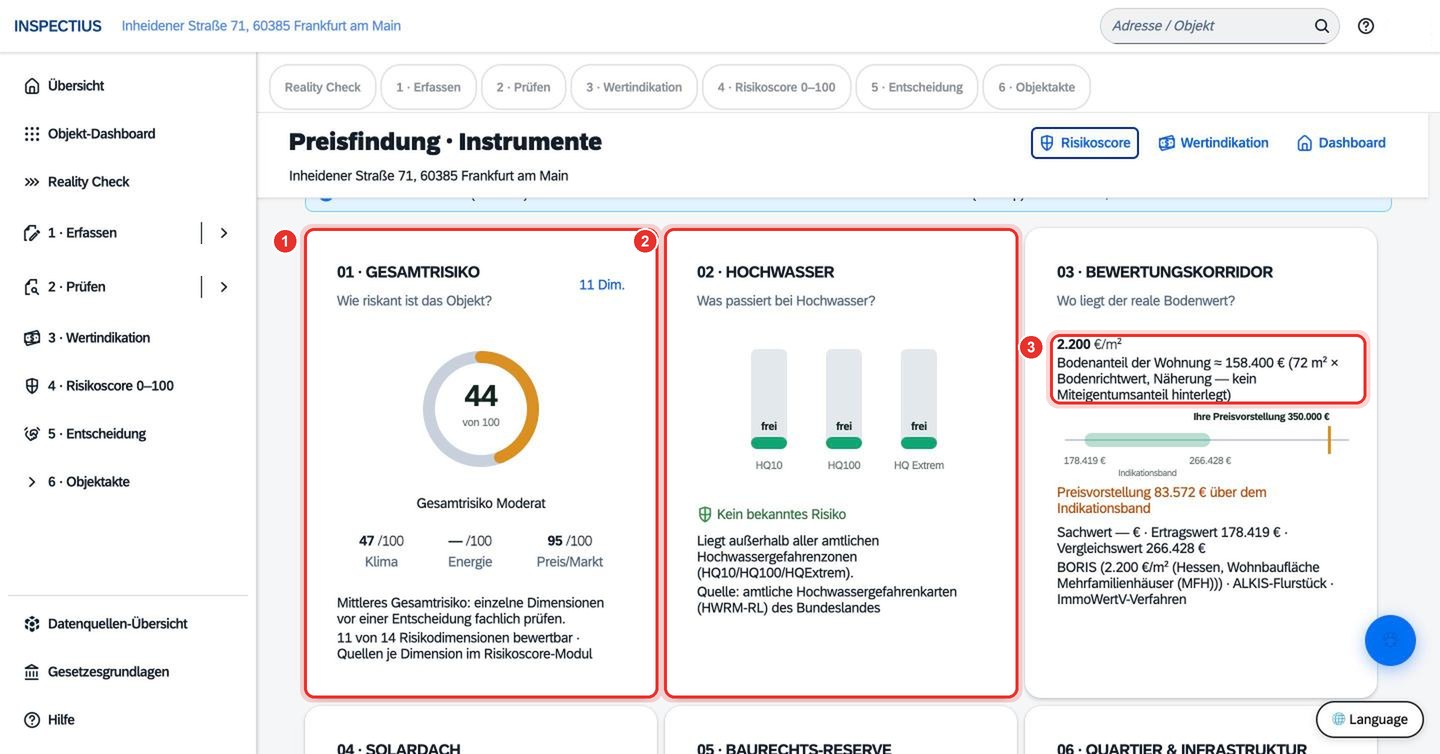
Task: Click the HQ Extrem flood bar
Action: tap(919, 399)
